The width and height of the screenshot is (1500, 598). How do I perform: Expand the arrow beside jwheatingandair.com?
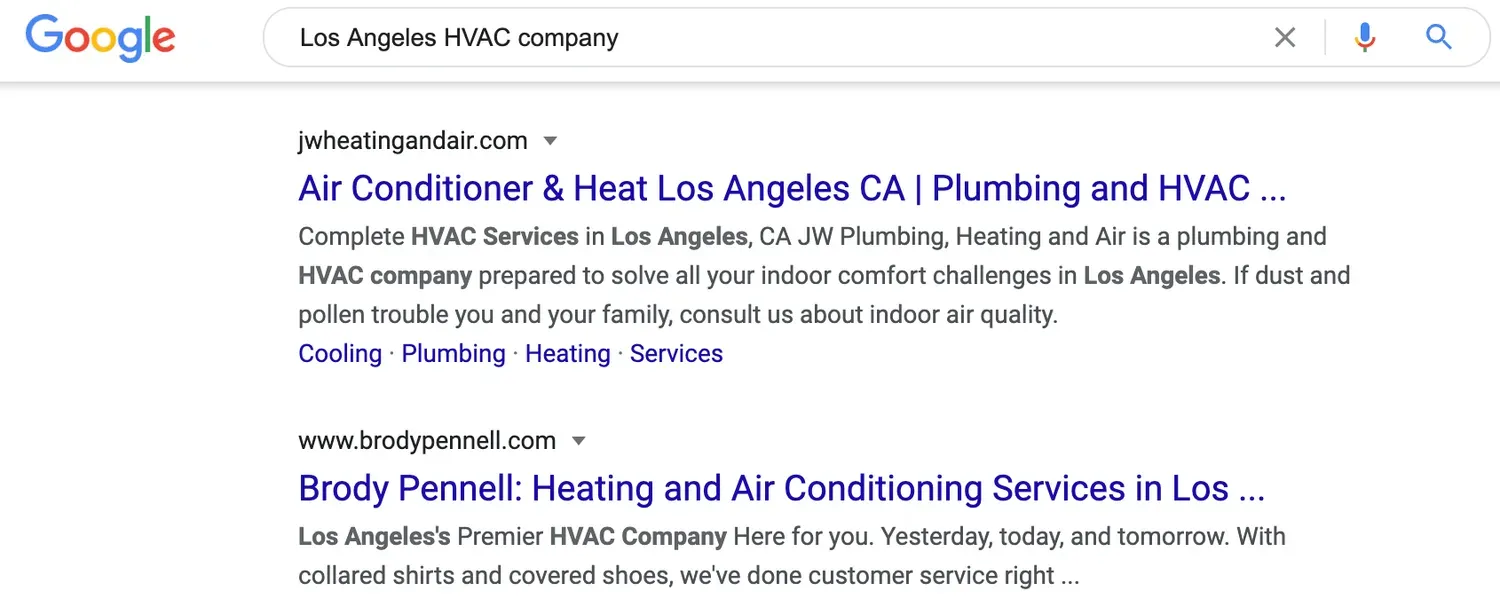[550, 141]
